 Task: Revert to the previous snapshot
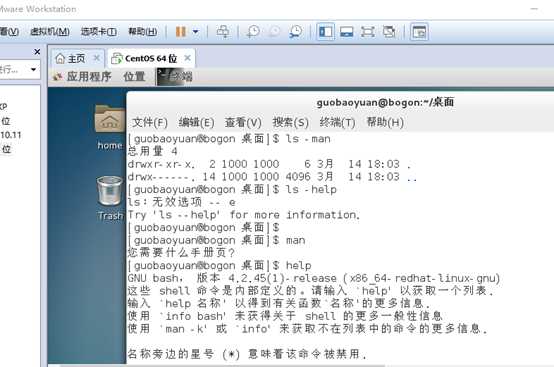point(275,32)
